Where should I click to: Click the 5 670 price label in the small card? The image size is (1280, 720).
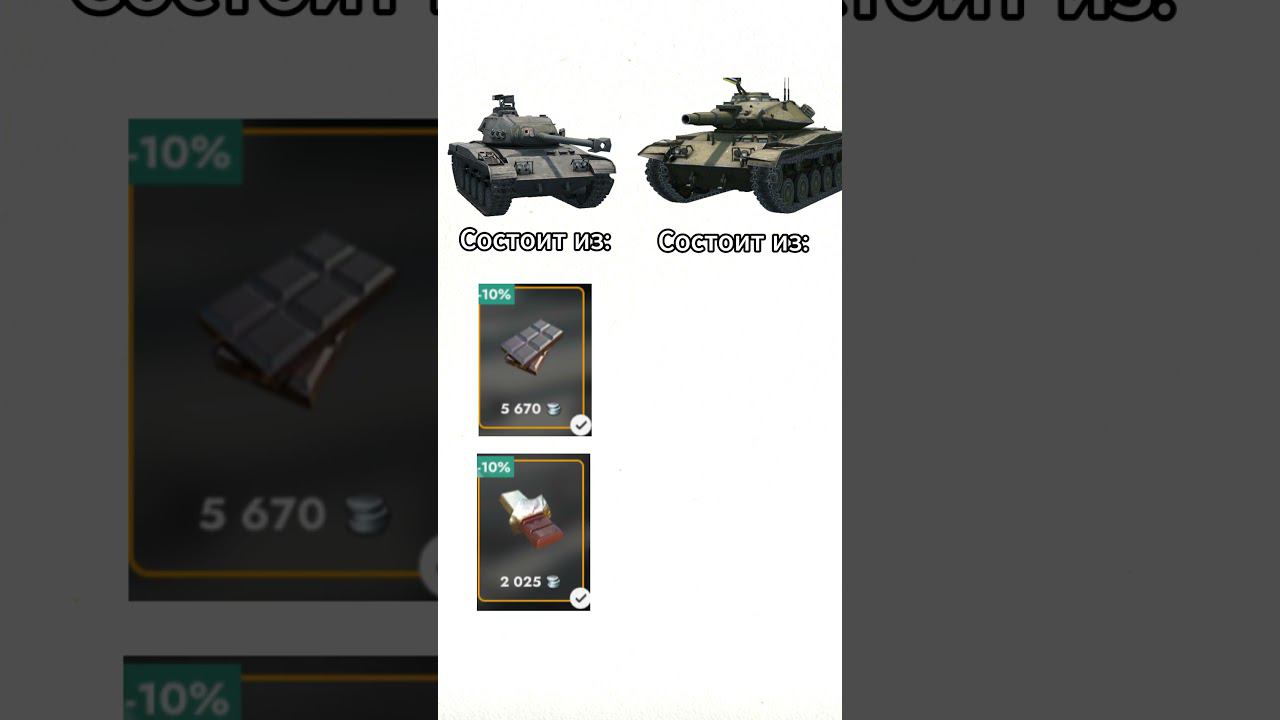click(520, 409)
